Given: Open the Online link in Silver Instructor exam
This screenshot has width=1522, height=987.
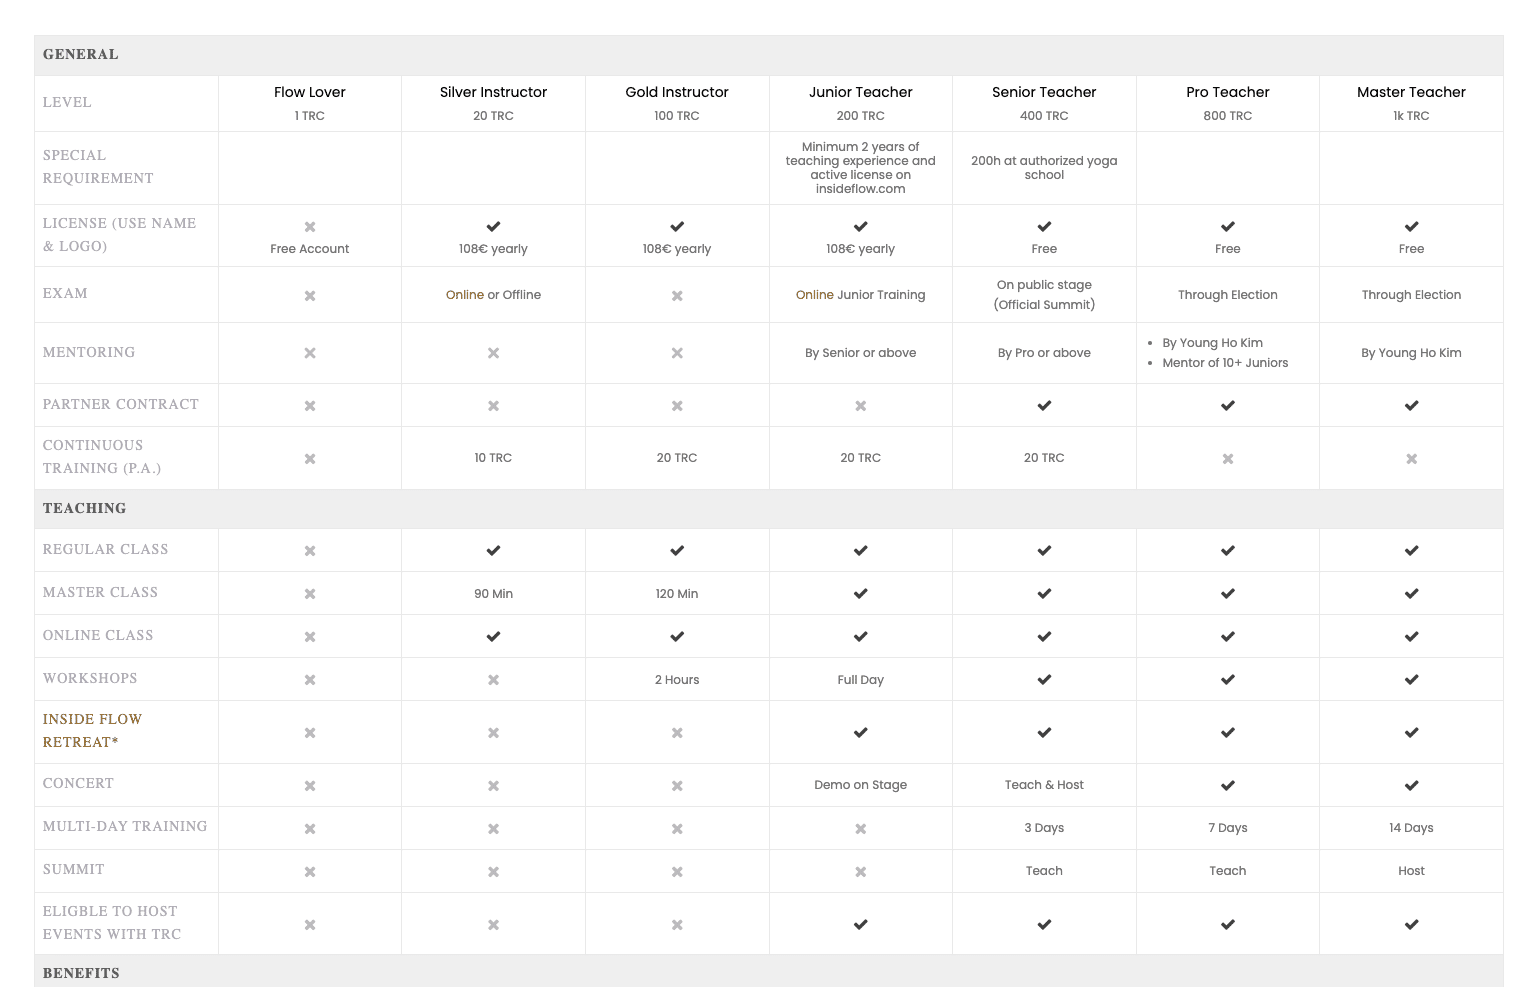Looking at the screenshot, I should click(465, 295).
